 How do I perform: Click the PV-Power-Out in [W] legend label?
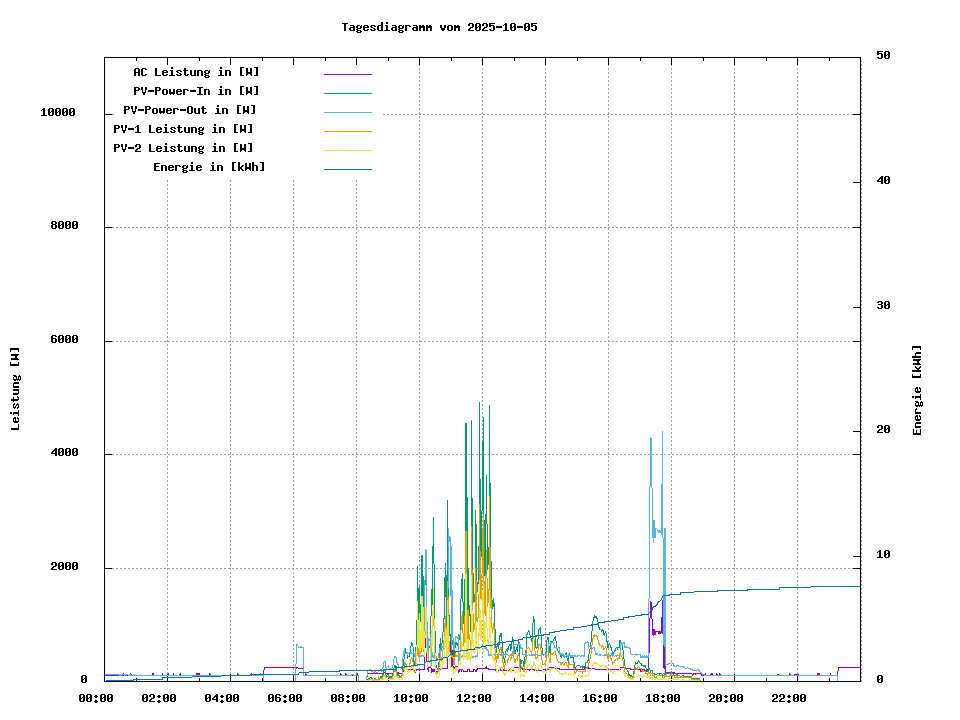[189, 110]
